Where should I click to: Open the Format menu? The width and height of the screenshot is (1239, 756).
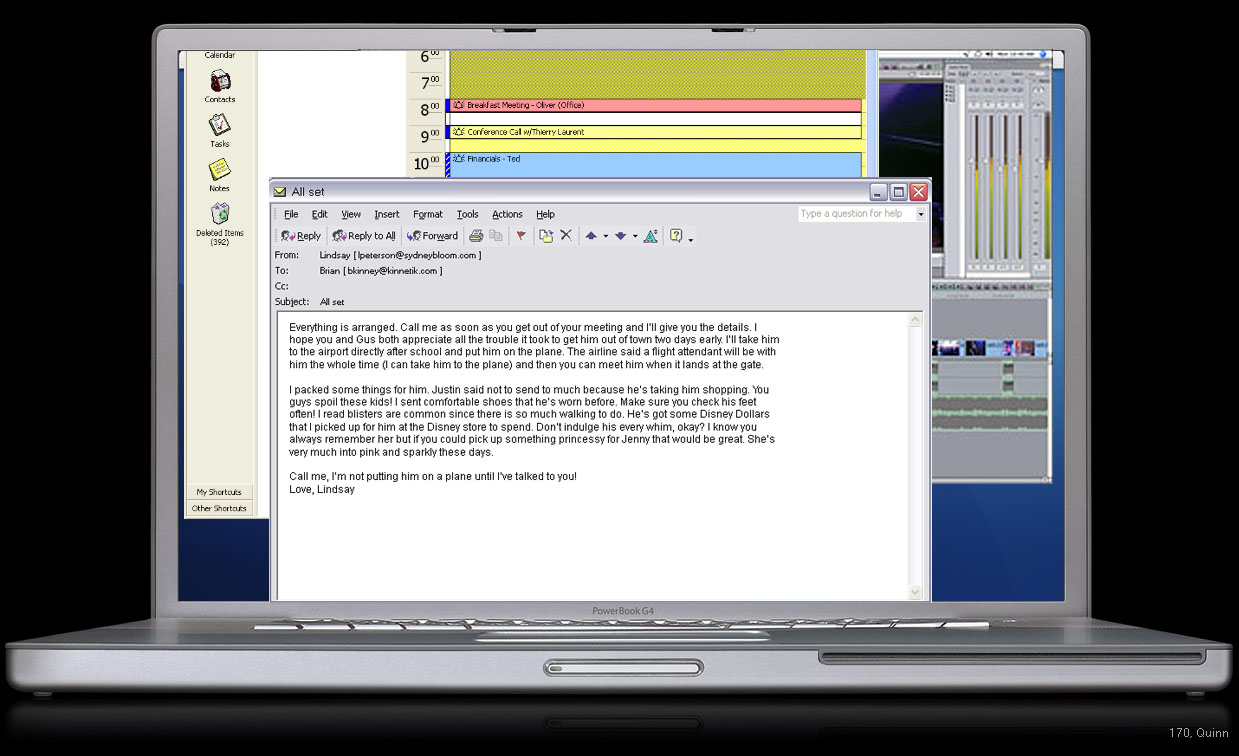(x=428, y=214)
